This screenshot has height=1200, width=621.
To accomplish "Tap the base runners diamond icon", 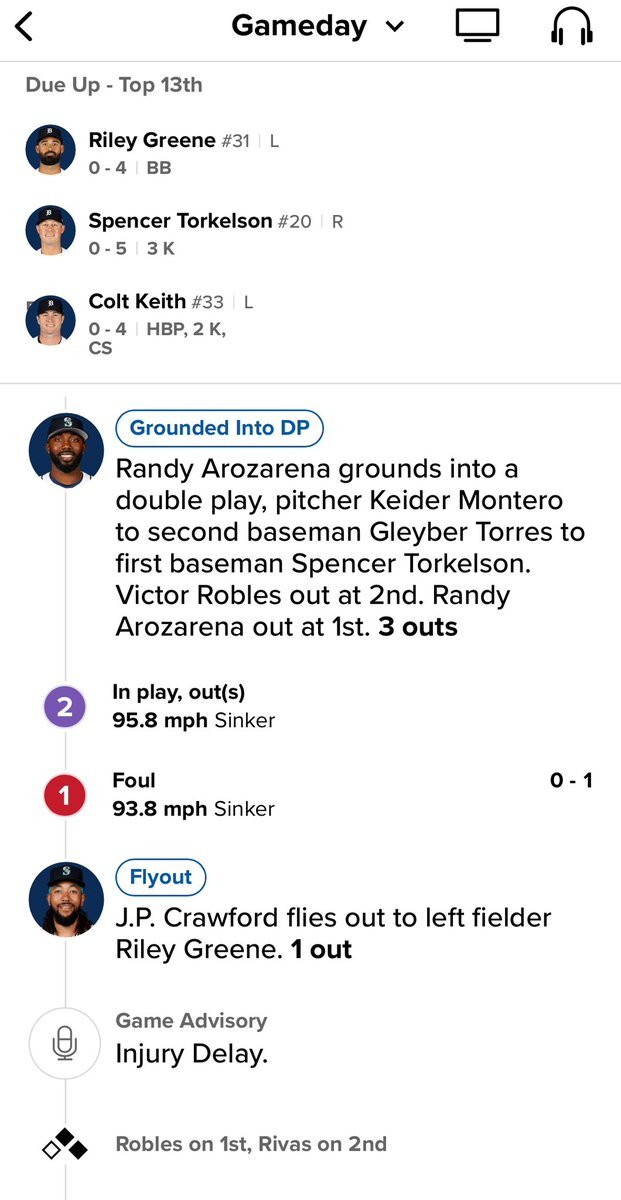I will click(x=65, y=1144).
